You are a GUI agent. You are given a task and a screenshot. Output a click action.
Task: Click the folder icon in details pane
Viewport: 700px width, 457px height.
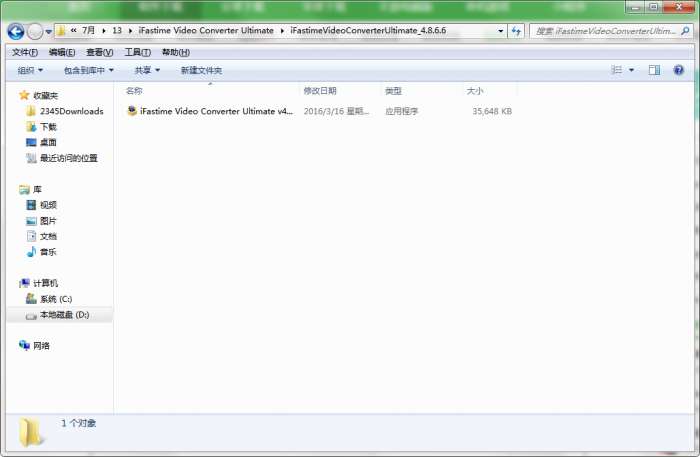click(30, 432)
